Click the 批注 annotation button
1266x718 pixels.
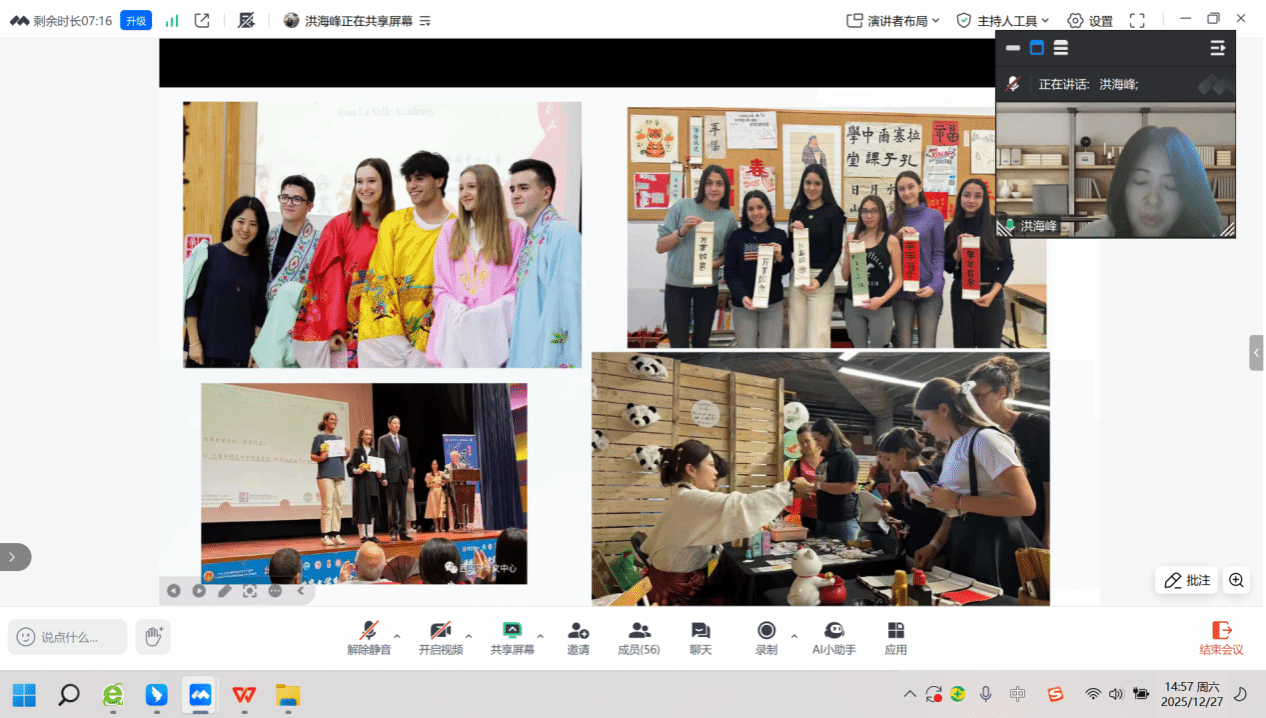click(1187, 580)
